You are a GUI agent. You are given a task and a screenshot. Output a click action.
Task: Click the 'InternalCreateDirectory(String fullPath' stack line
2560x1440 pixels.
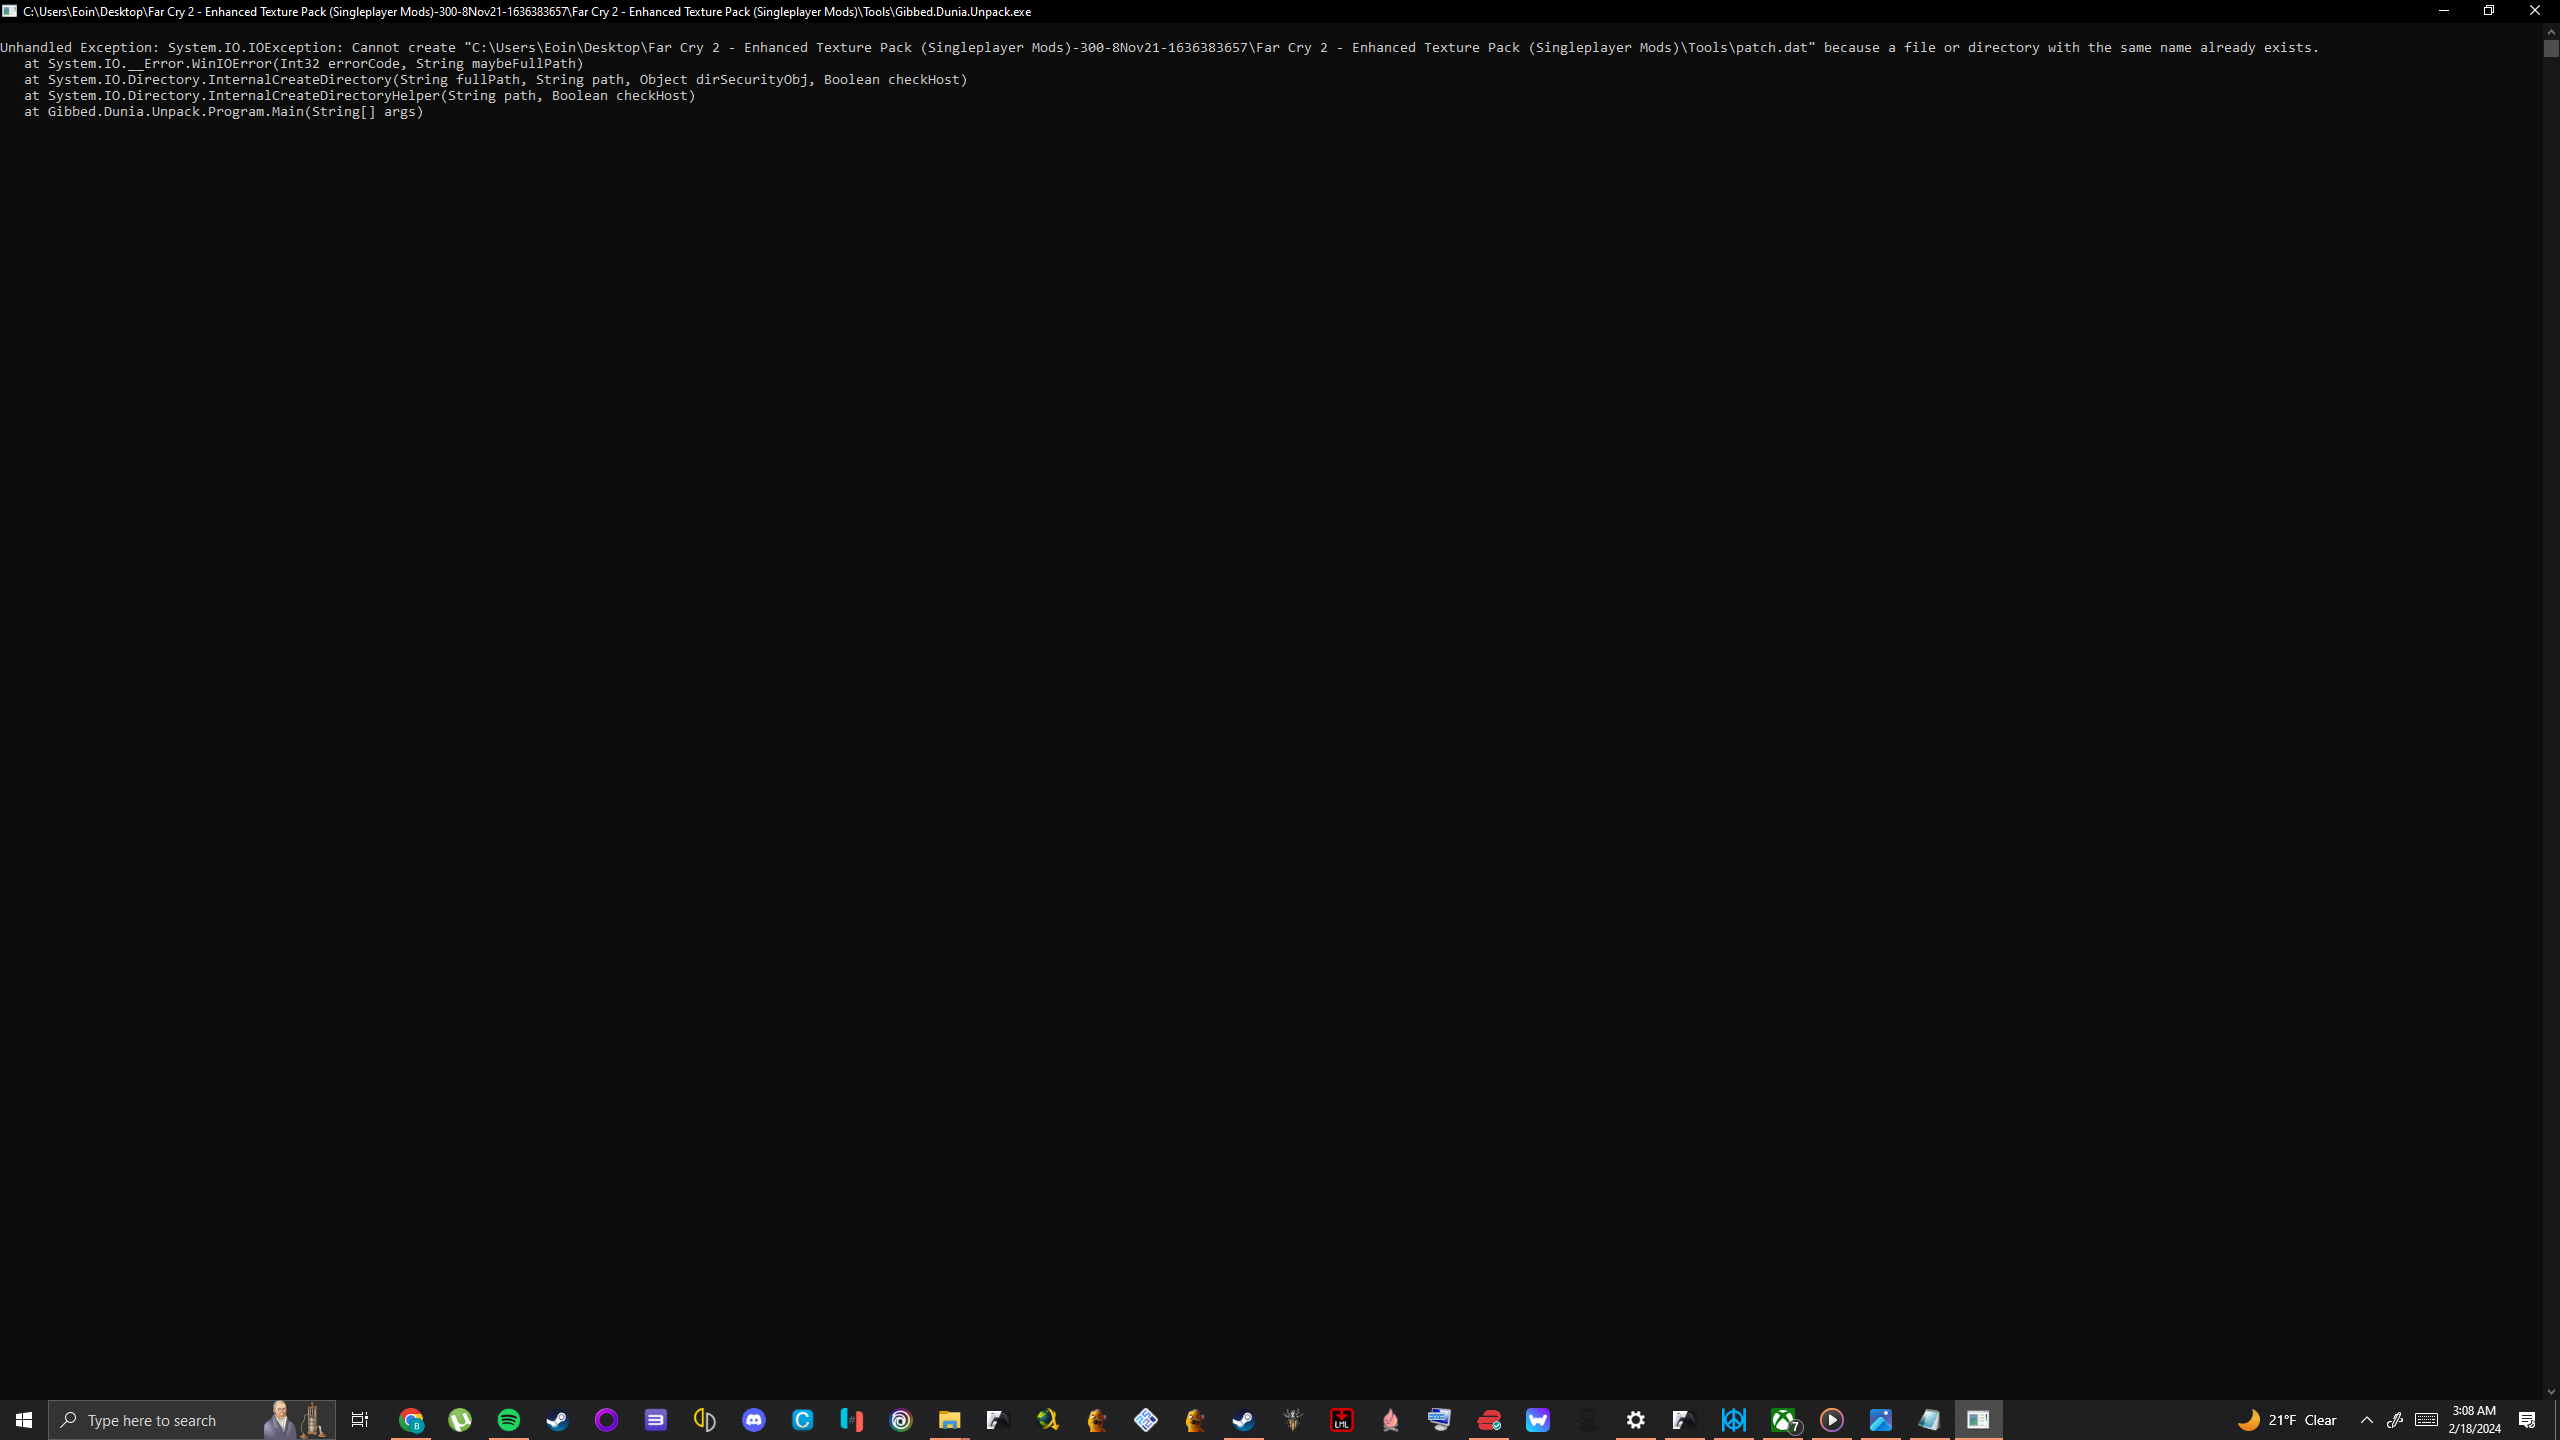[x=496, y=79]
